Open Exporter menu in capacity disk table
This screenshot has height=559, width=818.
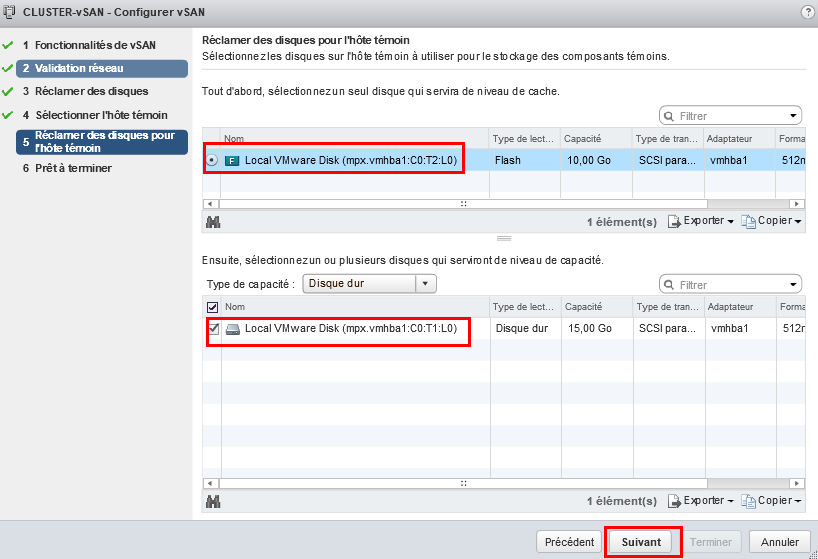[701, 501]
